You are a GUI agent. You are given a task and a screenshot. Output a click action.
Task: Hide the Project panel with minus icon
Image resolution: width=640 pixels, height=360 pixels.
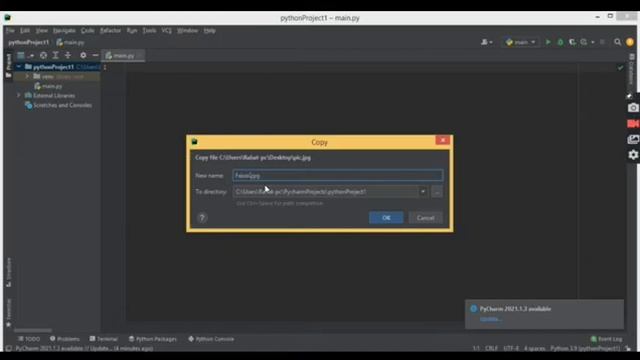click(x=95, y=56)
